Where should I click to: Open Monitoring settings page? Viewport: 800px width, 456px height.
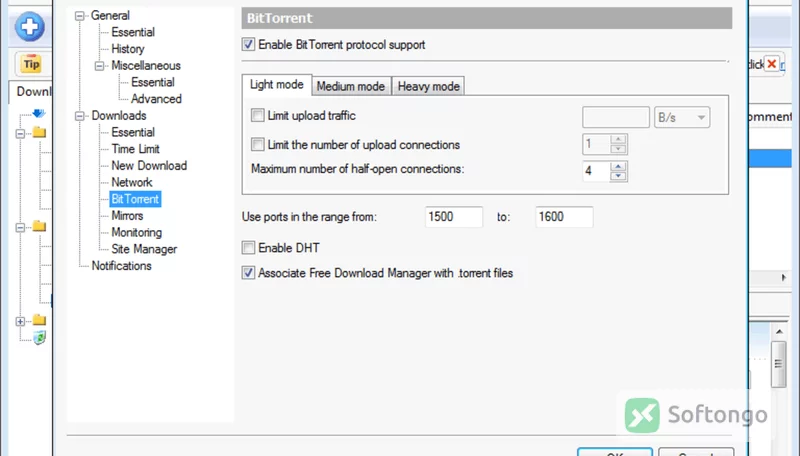click(136, 233)
